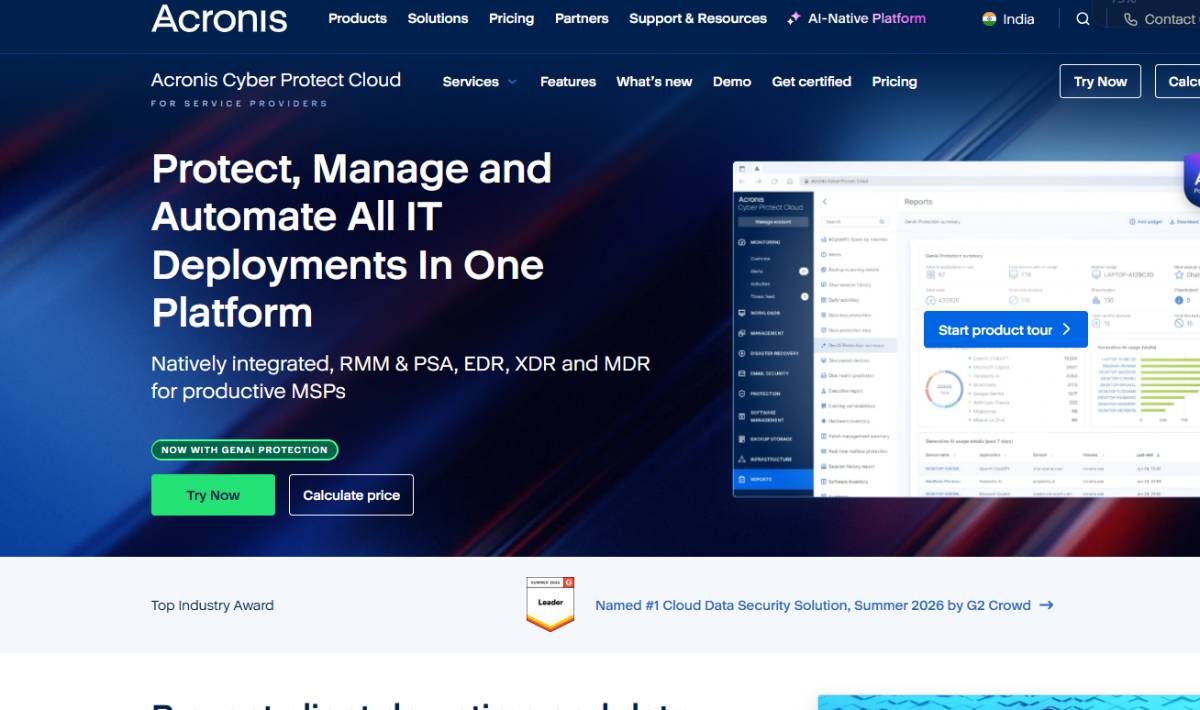Click the 'Top Industry Award' text
This screenshot has width=1200, height=710.
212,605
